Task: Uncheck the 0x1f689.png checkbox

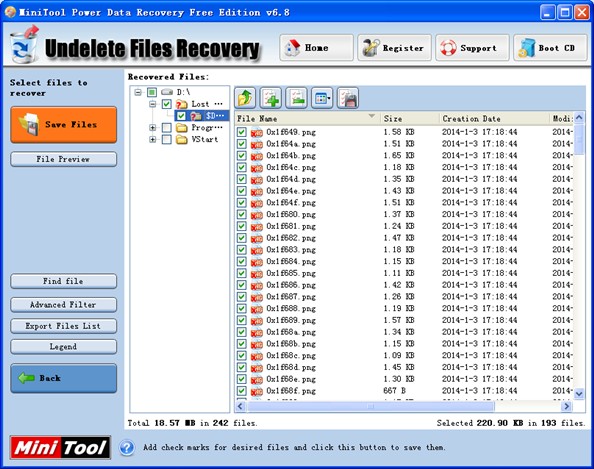Action: point(242,320)
